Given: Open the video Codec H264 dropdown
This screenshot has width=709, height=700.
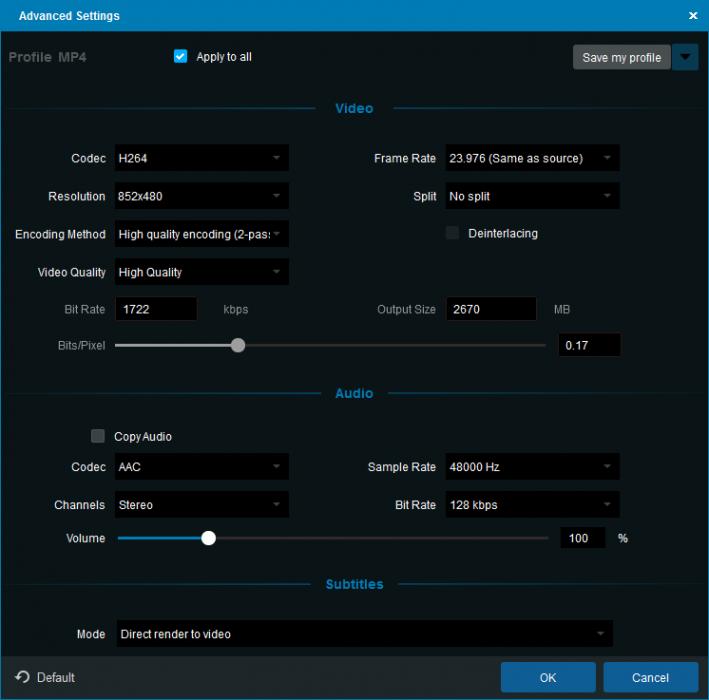Looking at the screenshot, I should [201, 158].
